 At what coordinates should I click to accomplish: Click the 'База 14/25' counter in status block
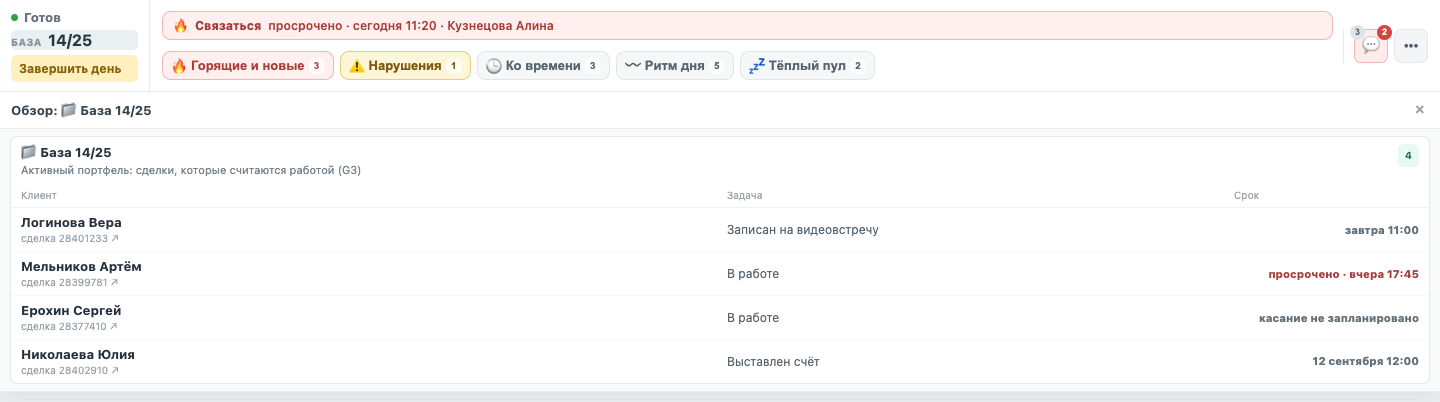click(74, 40)
